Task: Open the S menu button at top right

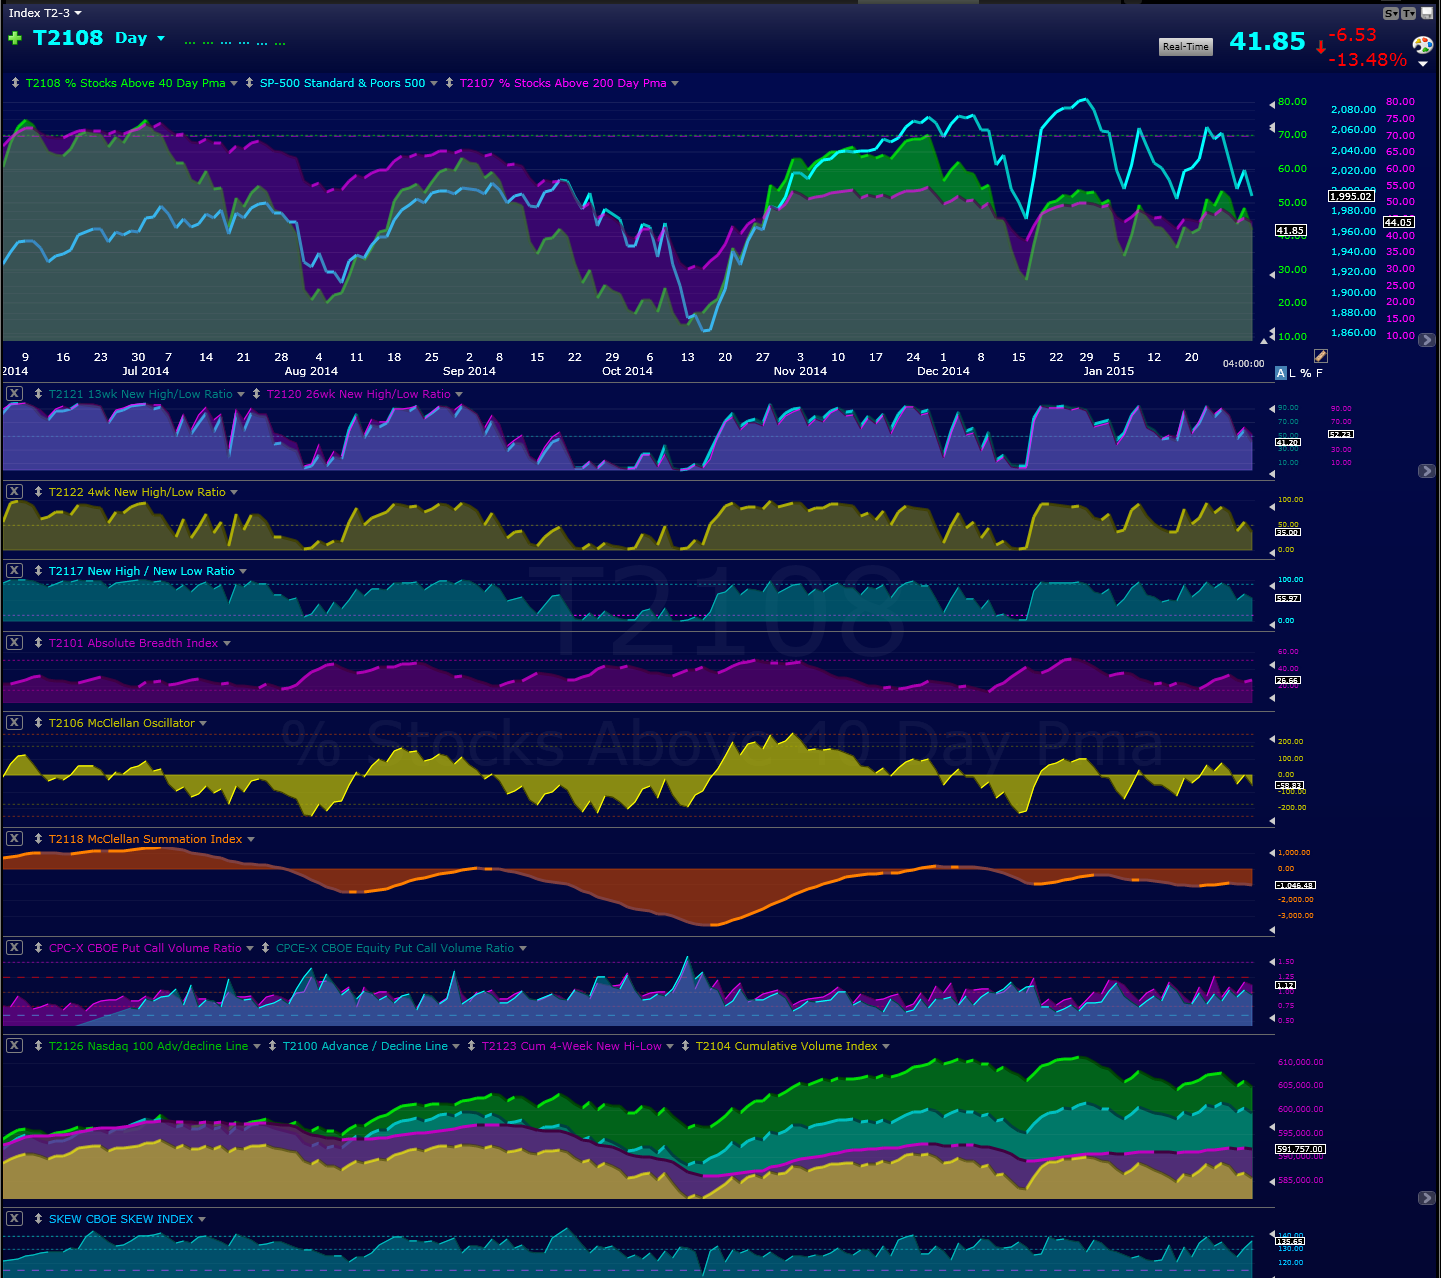Action: point(1391,13)
